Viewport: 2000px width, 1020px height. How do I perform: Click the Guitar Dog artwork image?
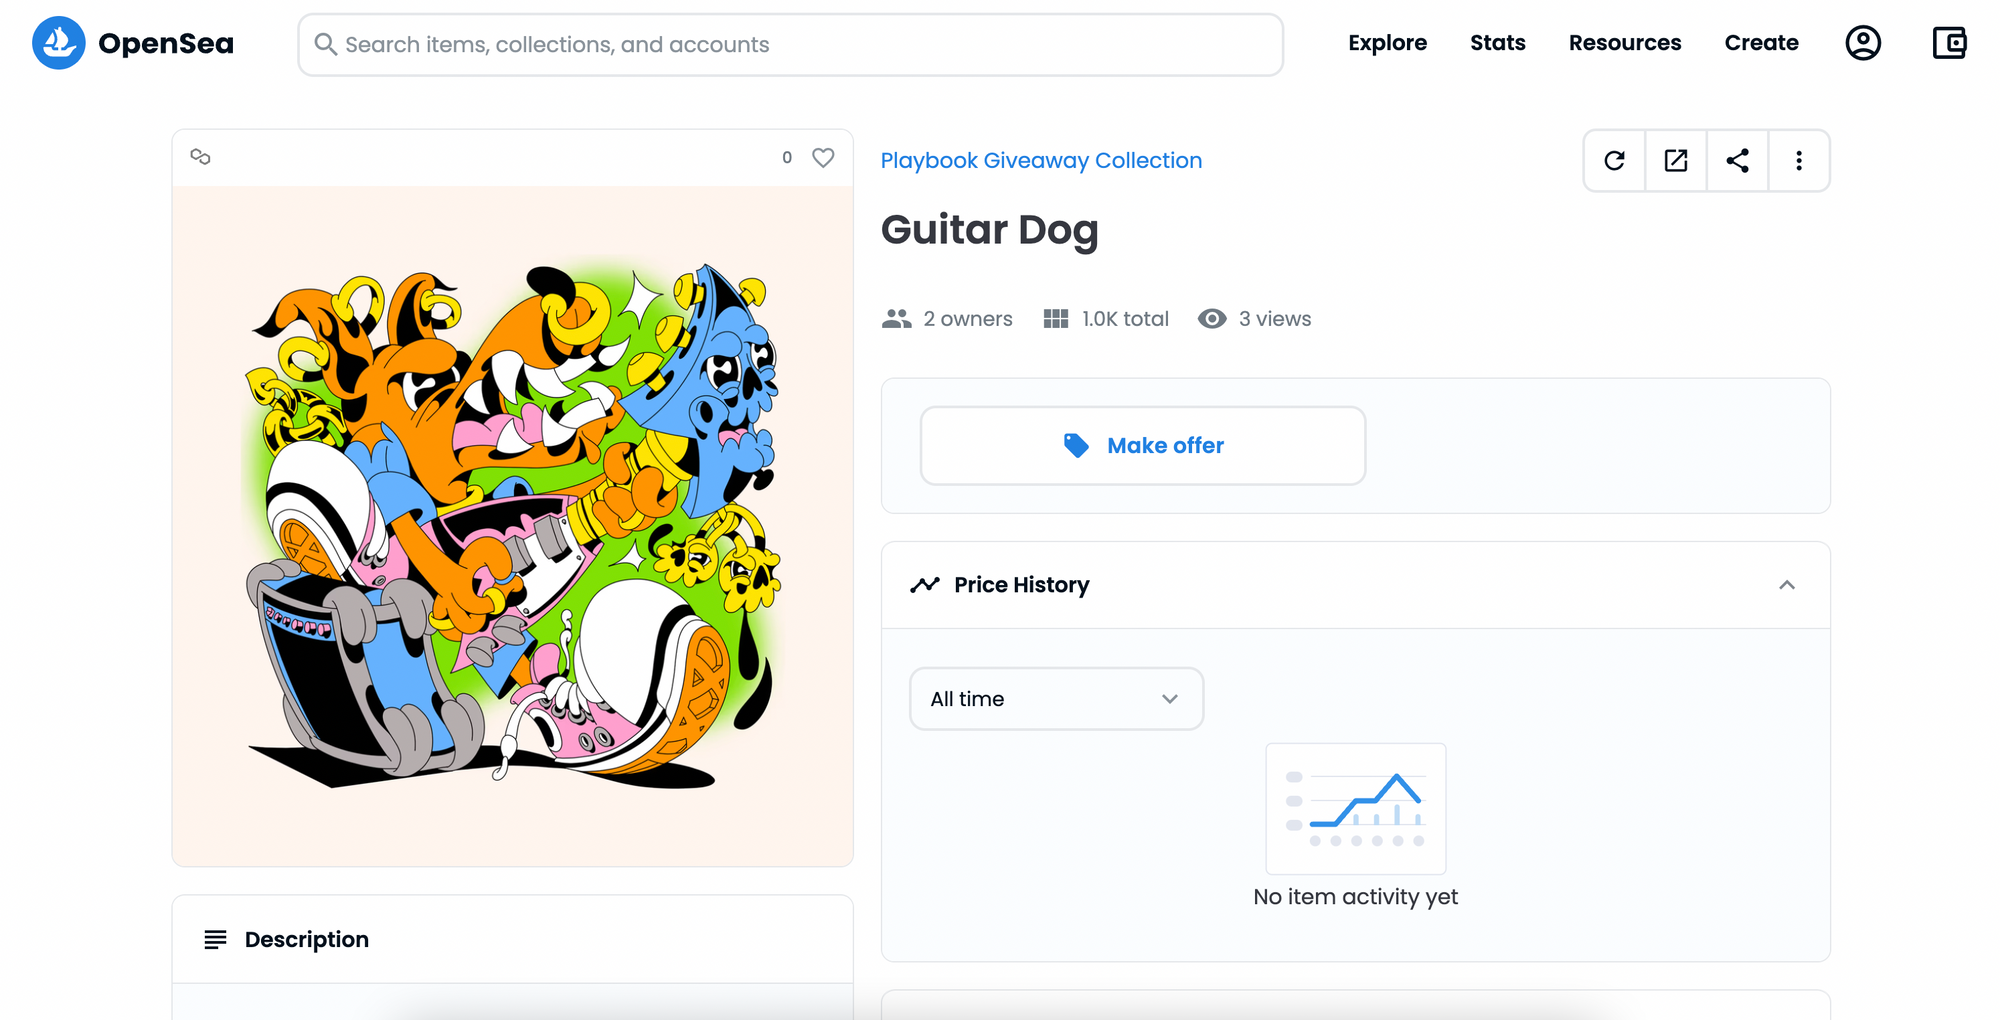tap(512, 526)
